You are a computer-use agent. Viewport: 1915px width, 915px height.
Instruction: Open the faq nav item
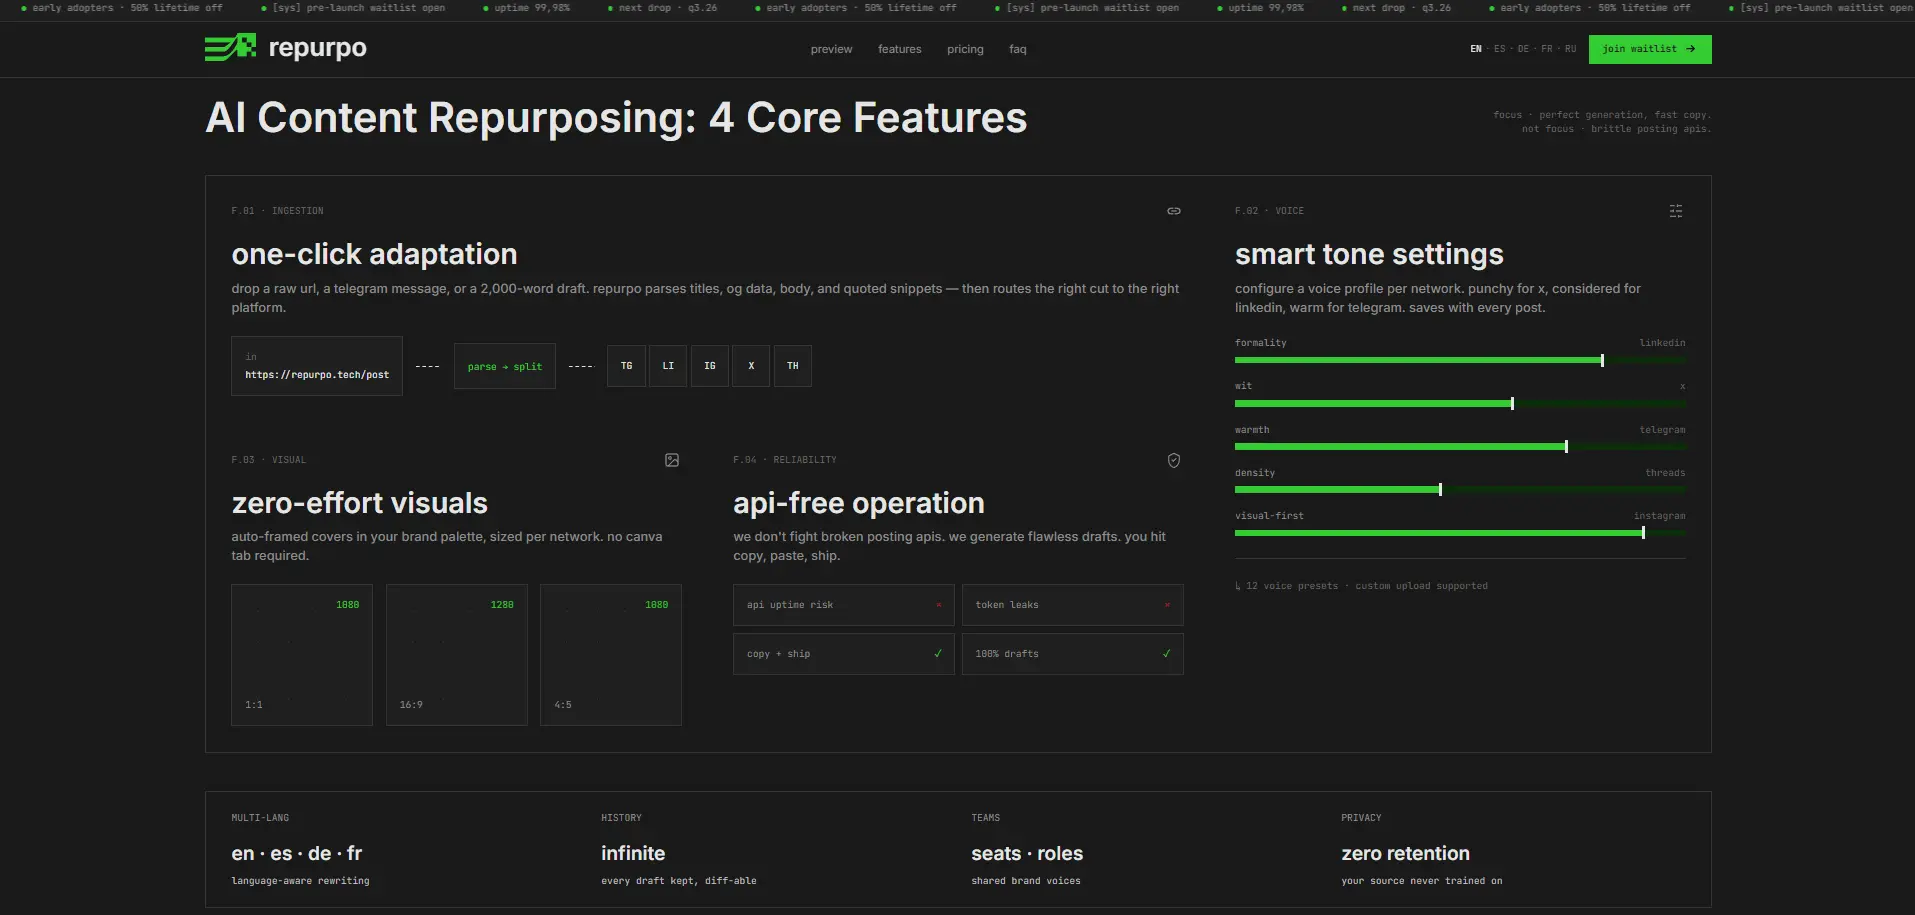1018,49
